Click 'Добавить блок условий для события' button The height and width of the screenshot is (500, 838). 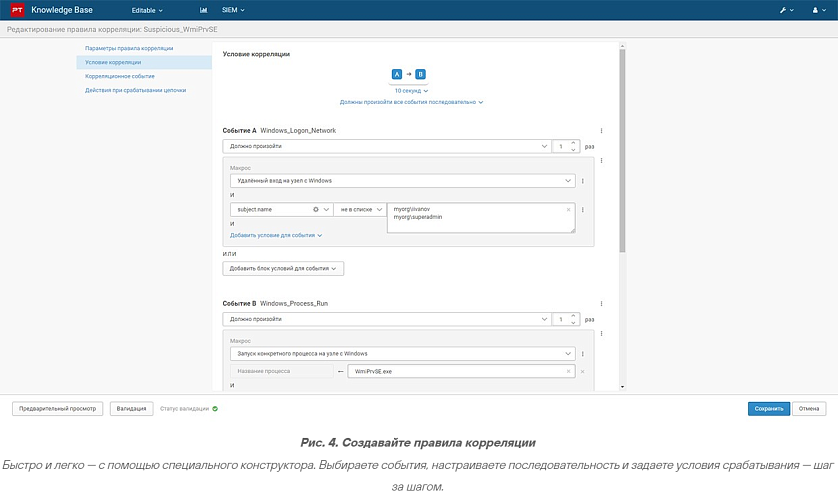283,268
